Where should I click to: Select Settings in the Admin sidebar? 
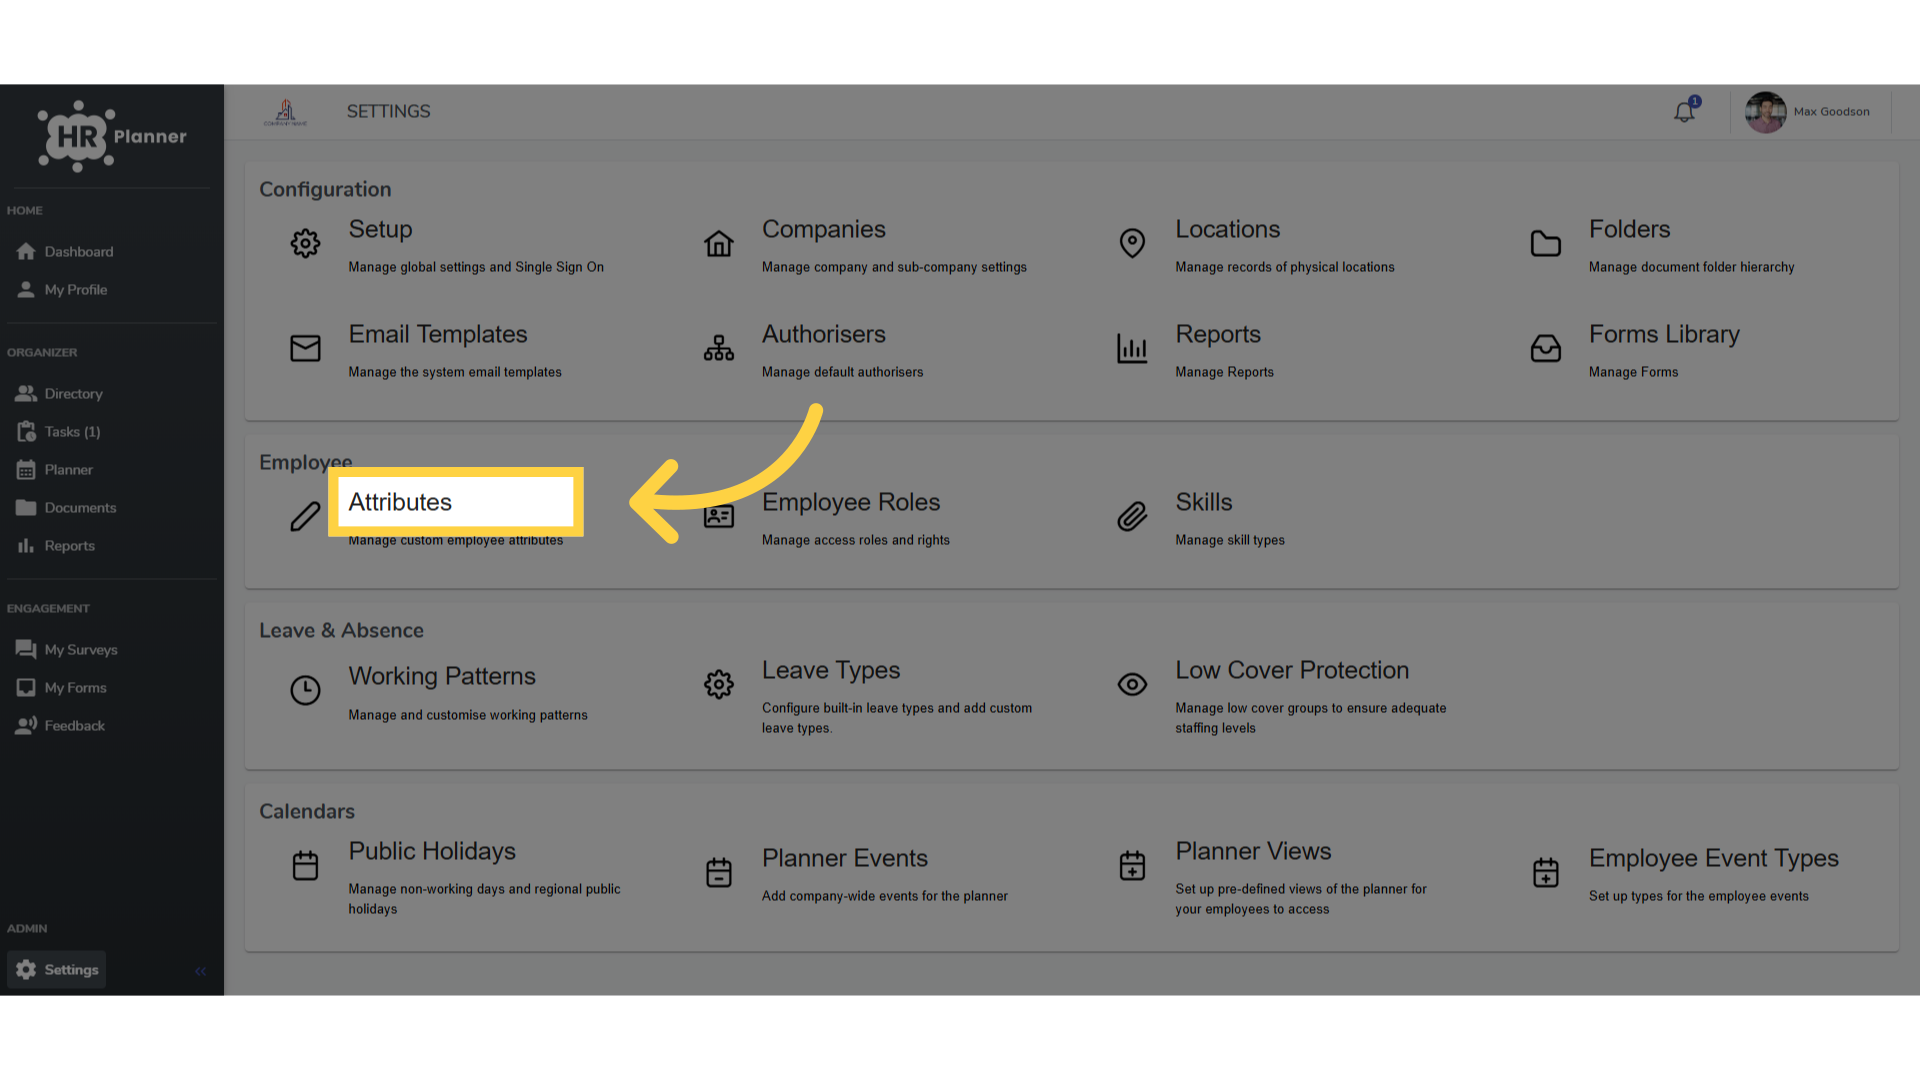click(57, 970)
